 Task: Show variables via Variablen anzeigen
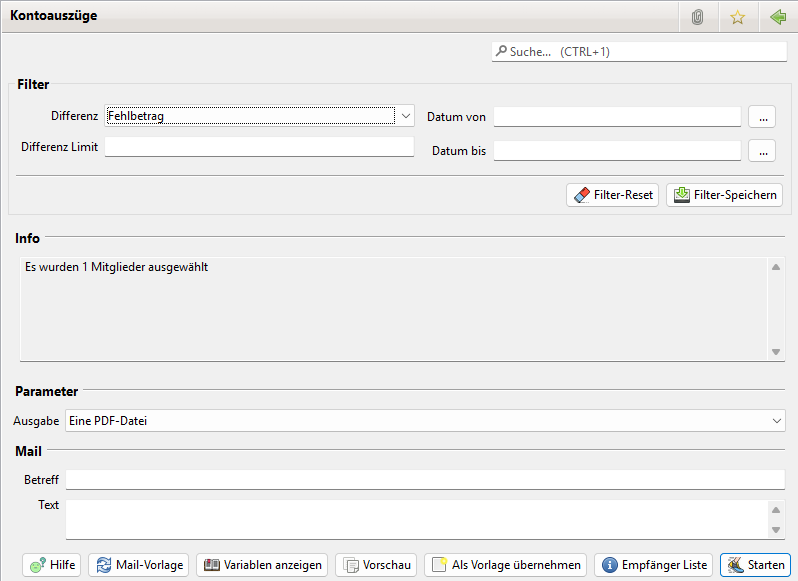point(262,565)
